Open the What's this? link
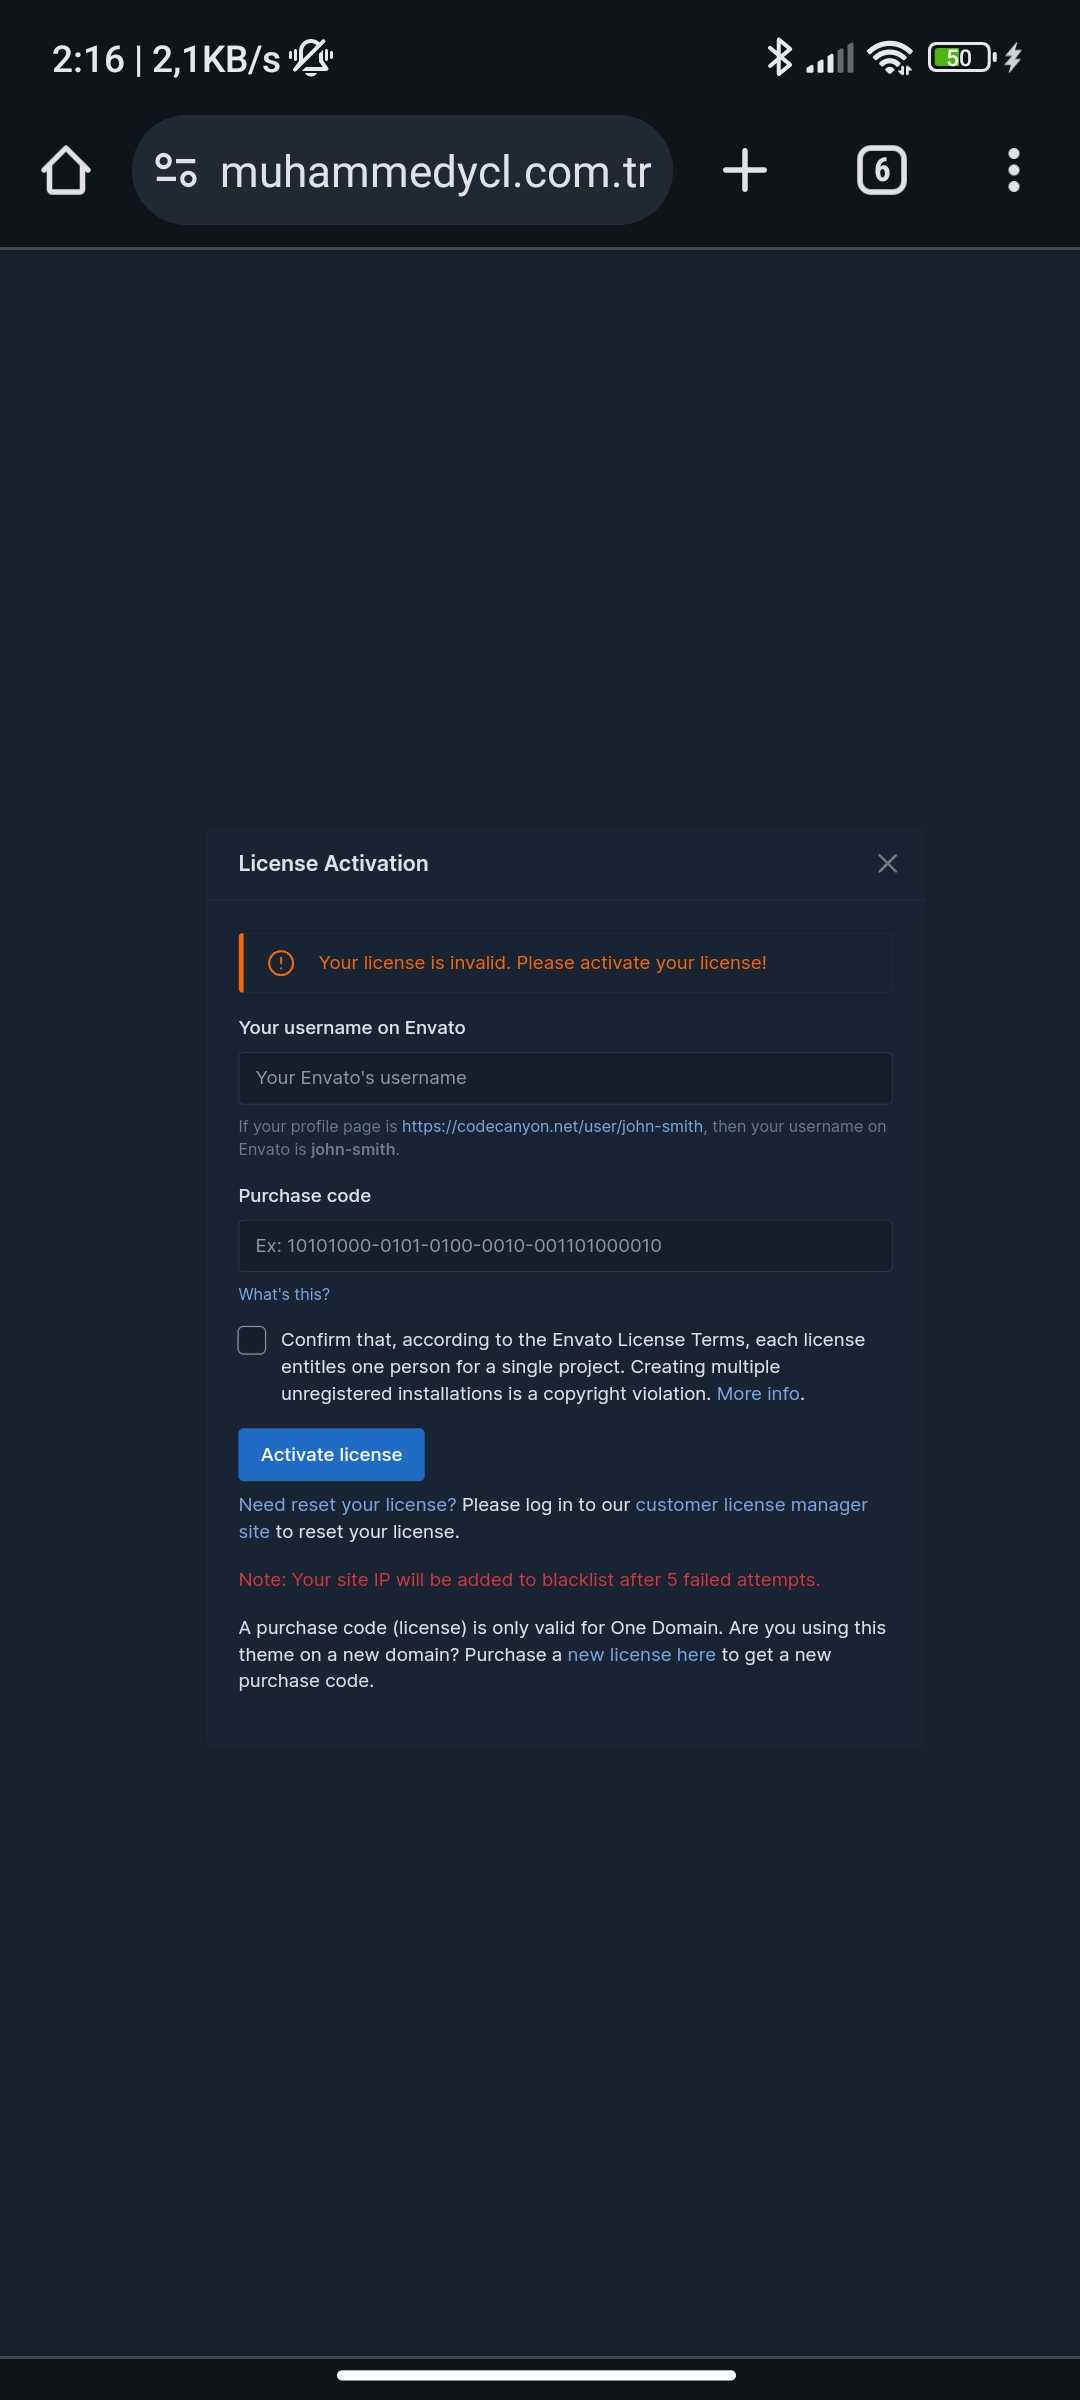 284,1294
